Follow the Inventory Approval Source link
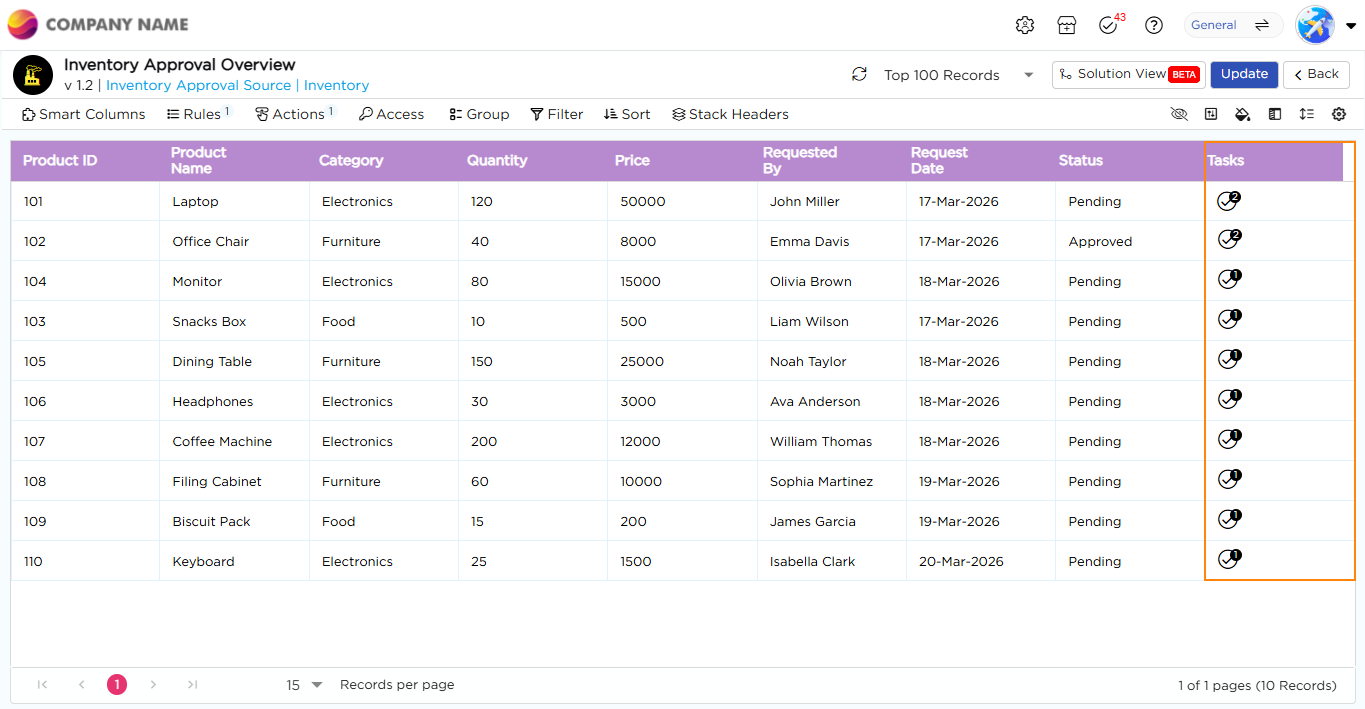Image resolution: width=1365 pixels, height=709 pixels. pyautogui.click(x=198, y=86)
